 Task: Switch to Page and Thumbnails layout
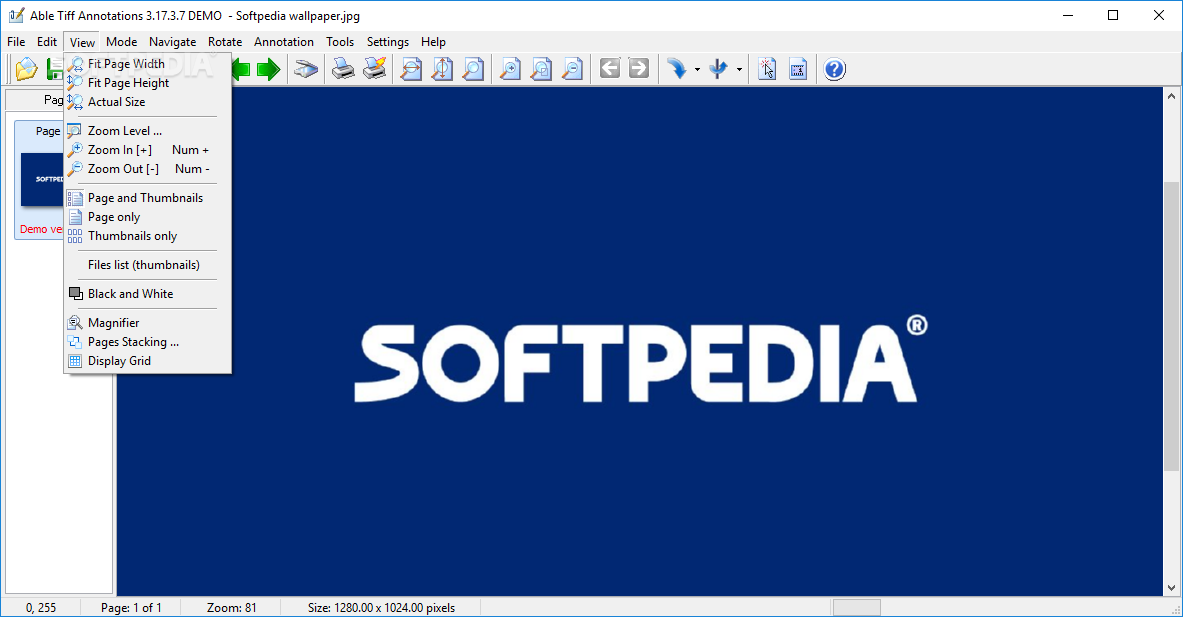(147, 198)
